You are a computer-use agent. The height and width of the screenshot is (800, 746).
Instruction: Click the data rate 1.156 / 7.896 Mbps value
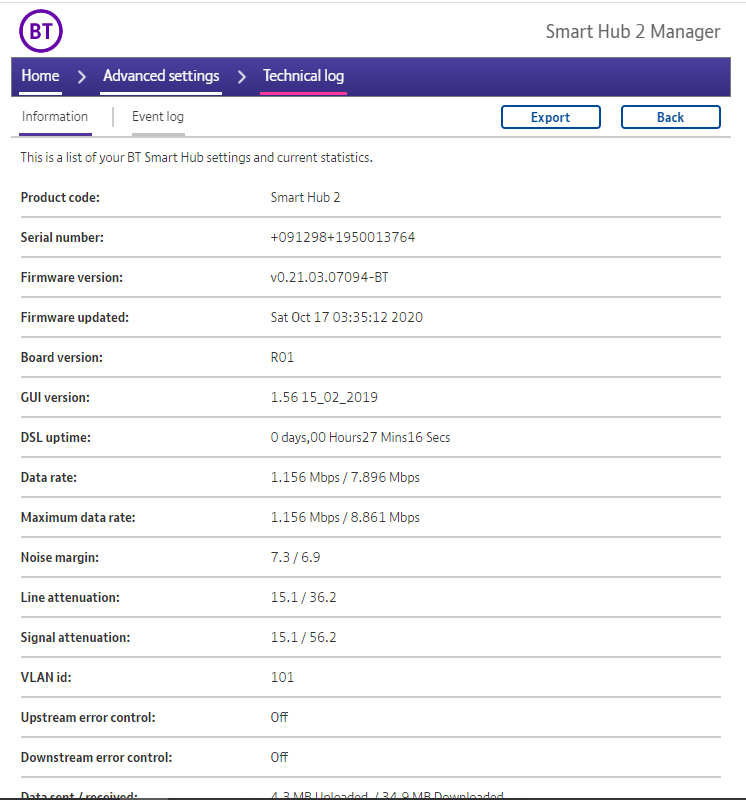345,477
